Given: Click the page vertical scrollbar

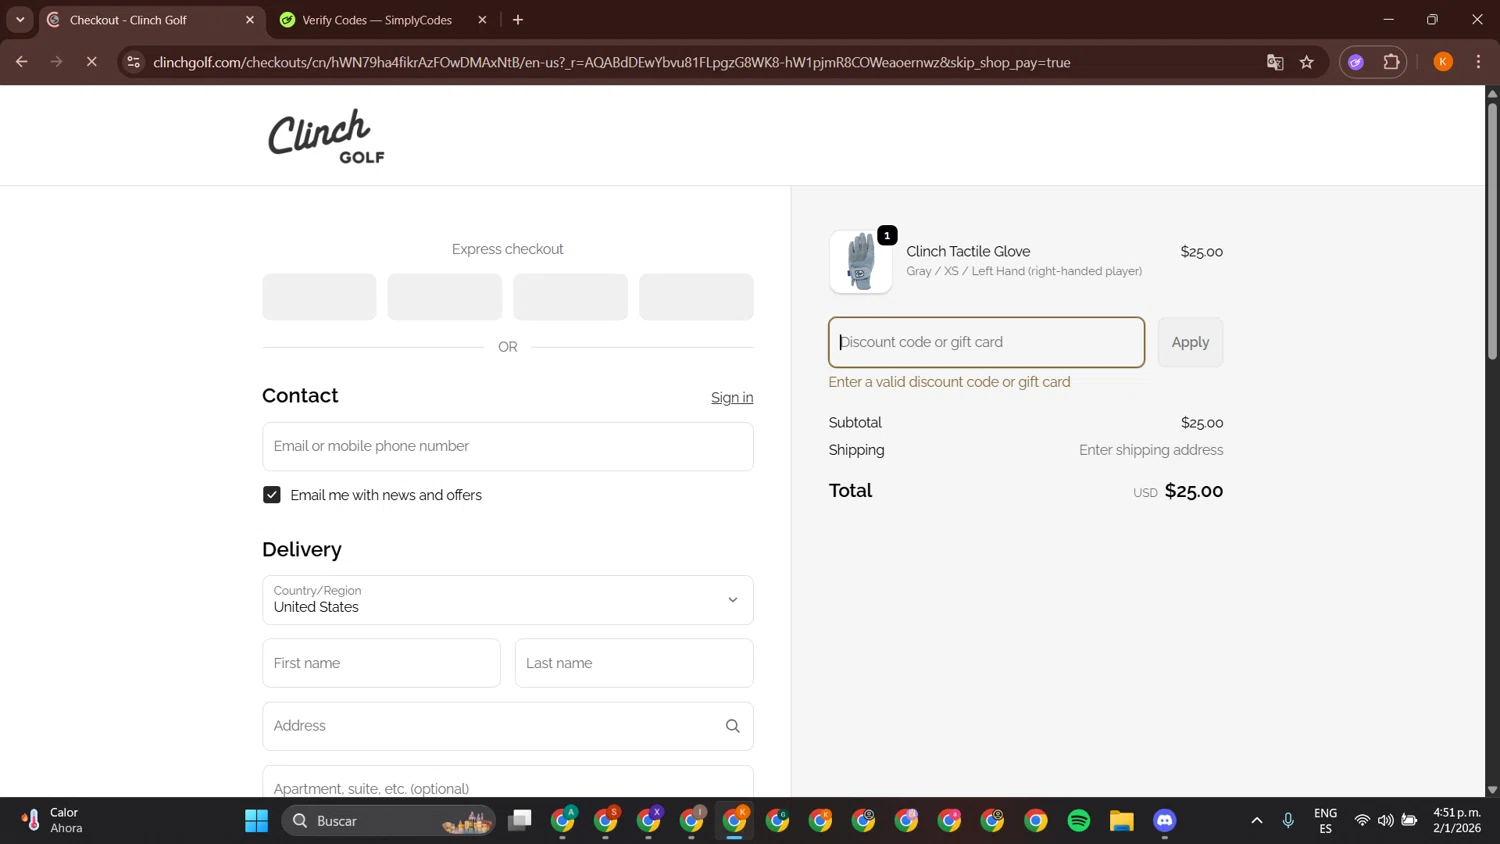Looking at the screenshot, I should tap(1492, 230).
